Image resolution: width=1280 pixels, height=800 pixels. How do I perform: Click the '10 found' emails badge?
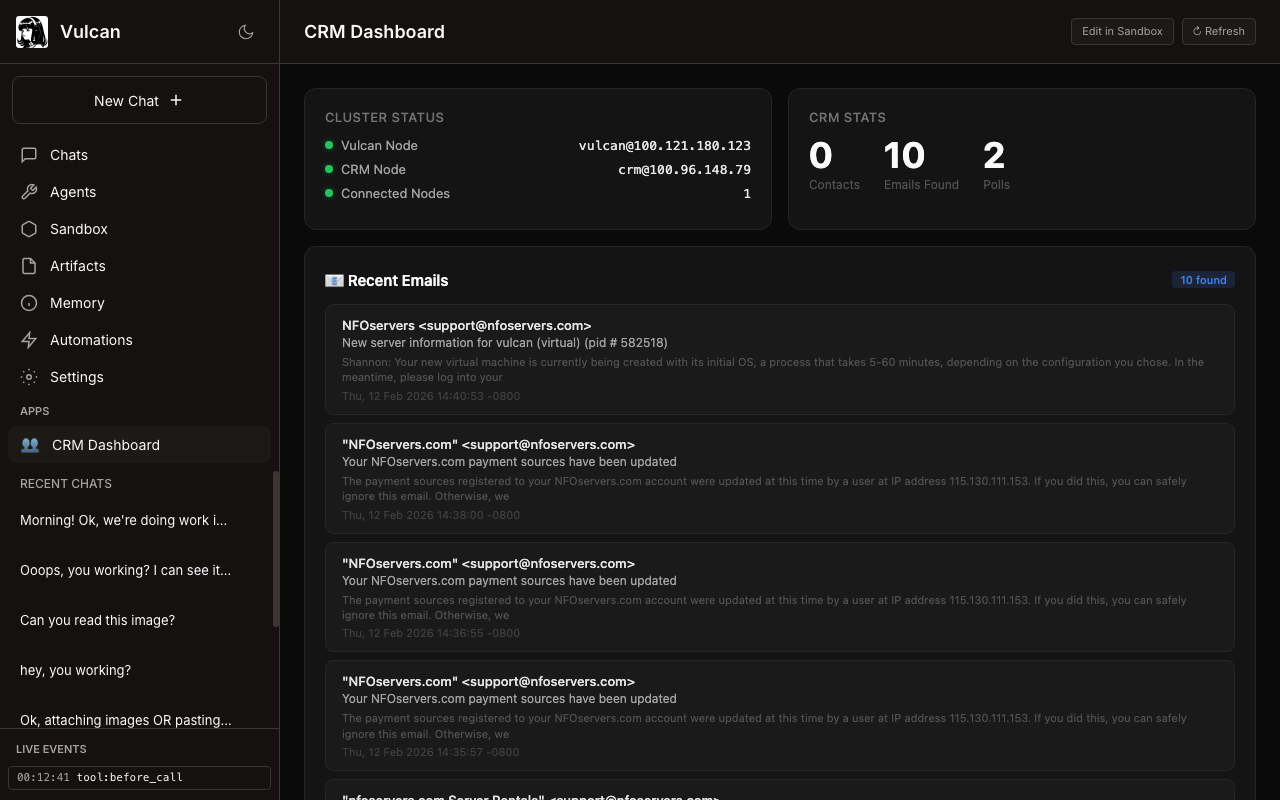coord(1203,280)
